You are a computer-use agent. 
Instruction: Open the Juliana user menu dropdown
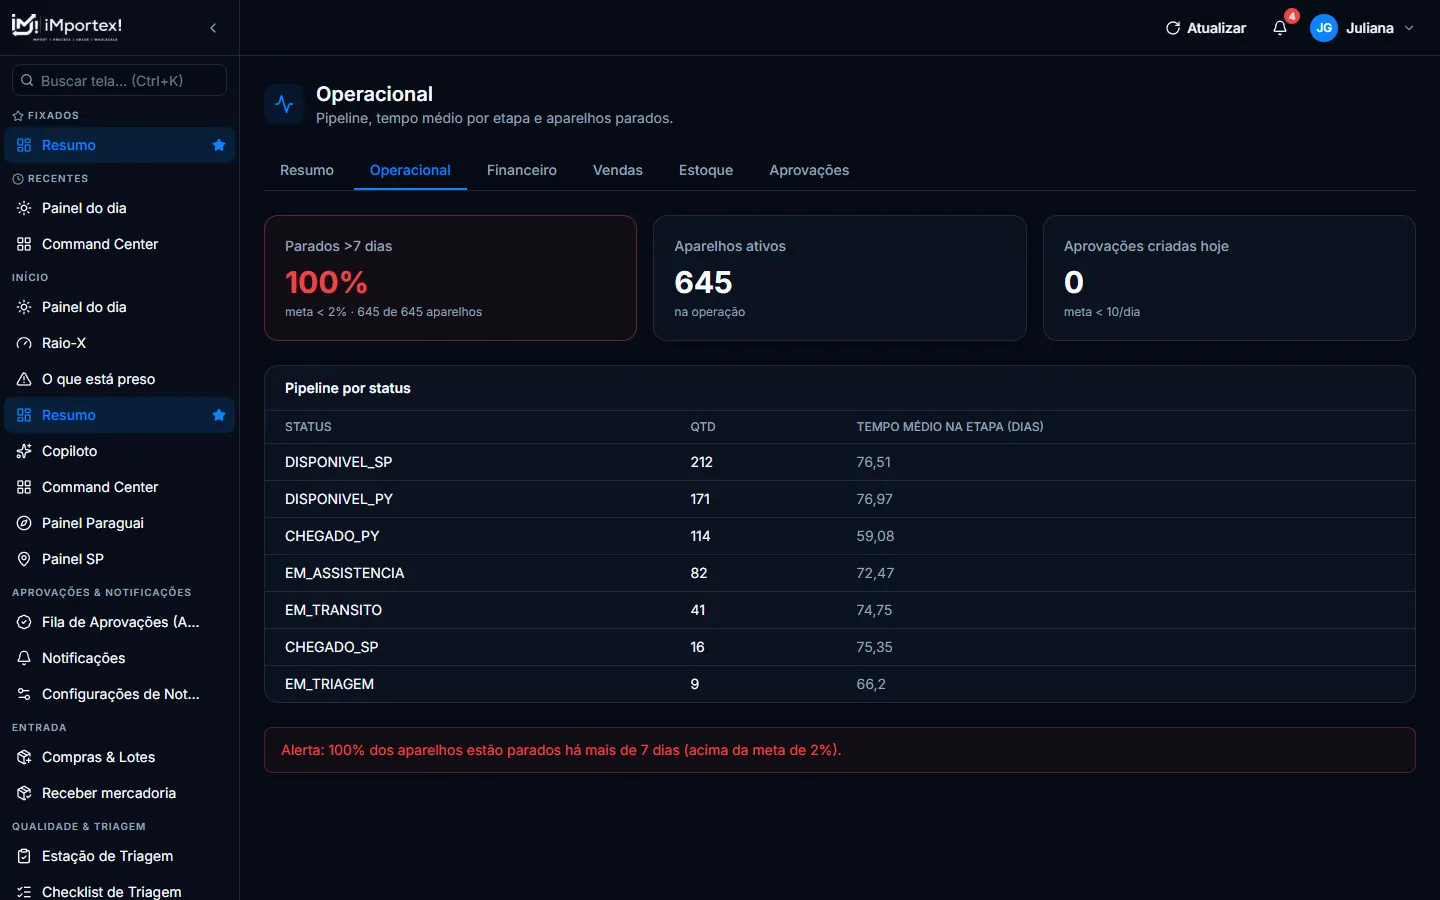point(1363,28)
